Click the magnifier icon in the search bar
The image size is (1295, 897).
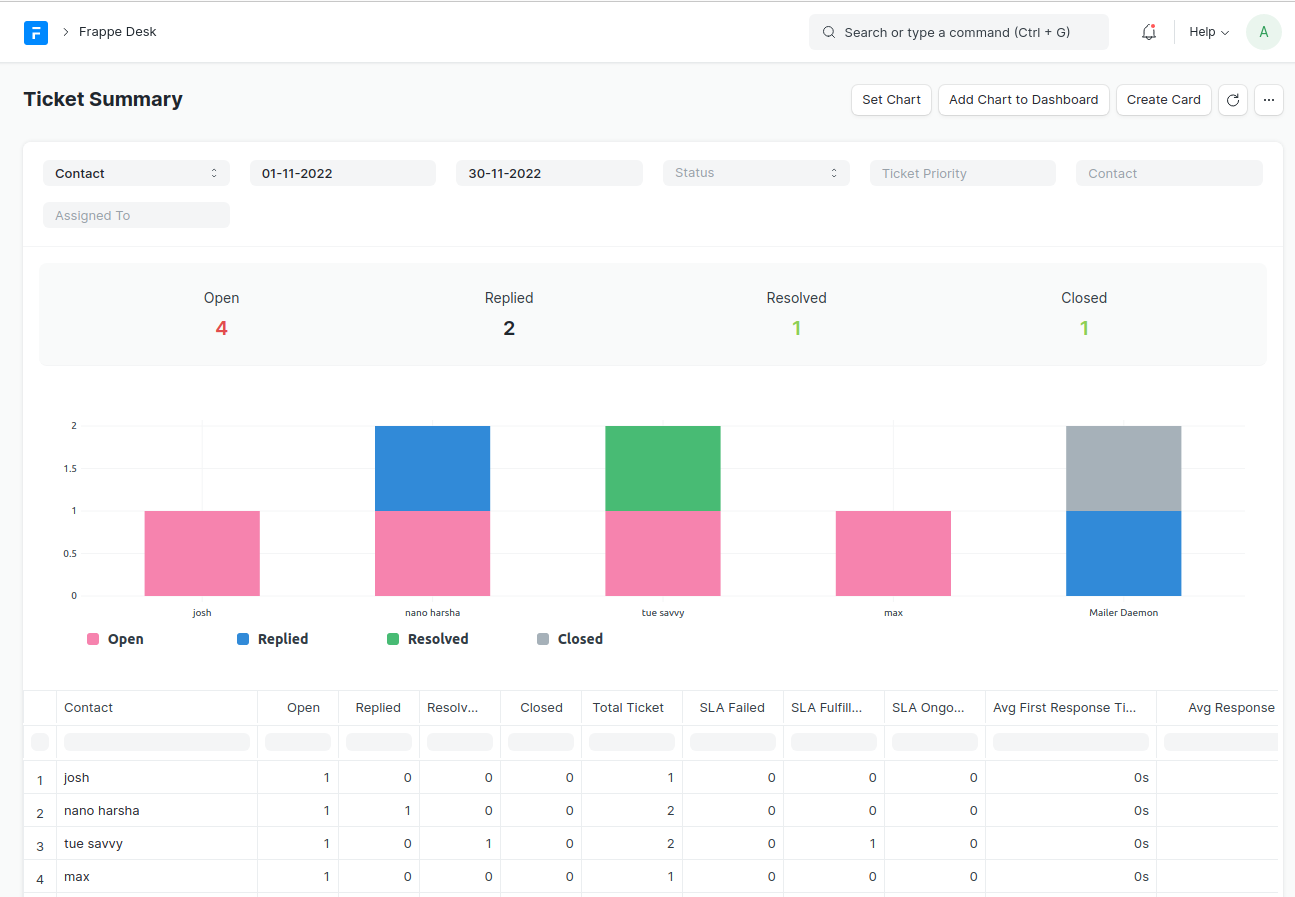tap(828, 32)
